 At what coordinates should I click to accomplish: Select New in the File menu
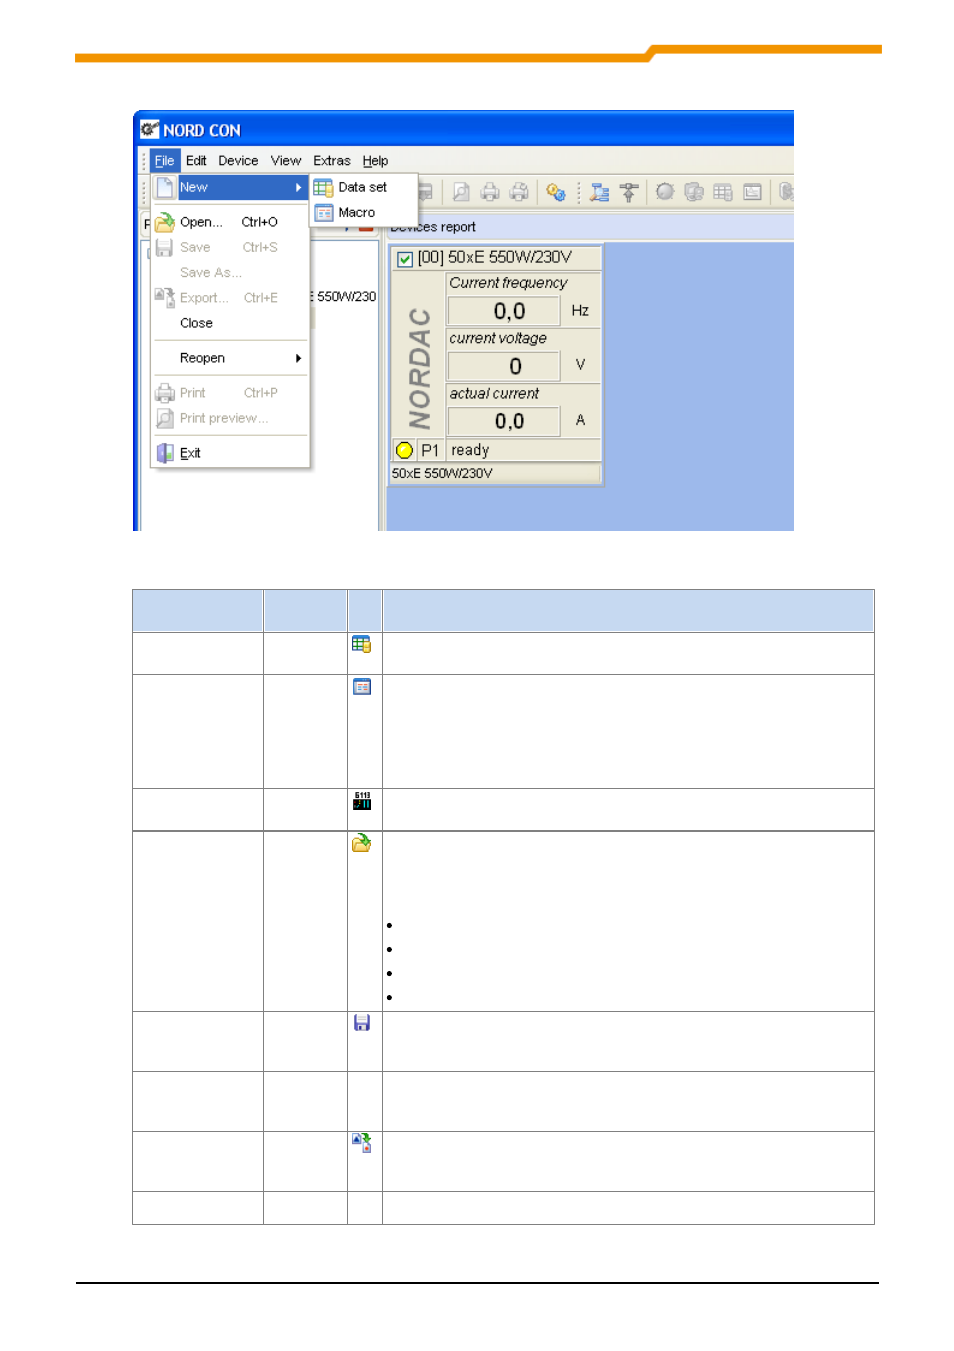[x=230, y=187]
